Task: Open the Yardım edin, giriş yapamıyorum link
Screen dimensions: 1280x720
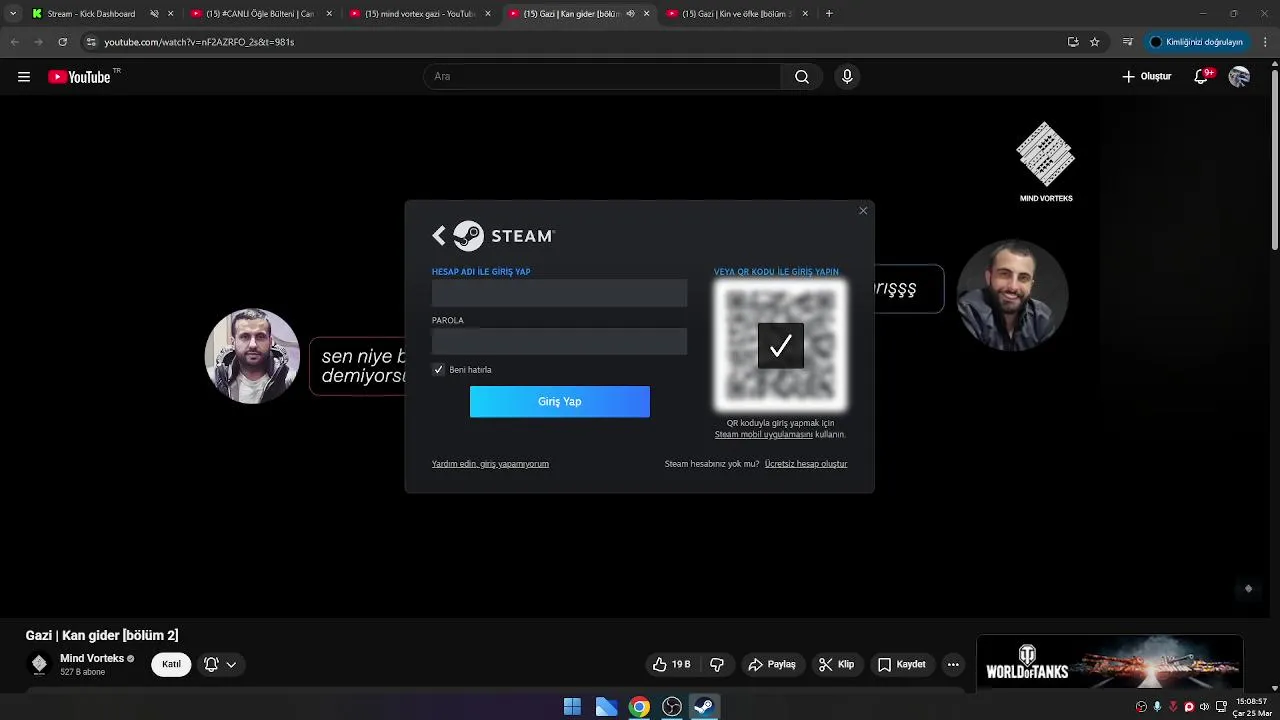Action: click(490, 464)
